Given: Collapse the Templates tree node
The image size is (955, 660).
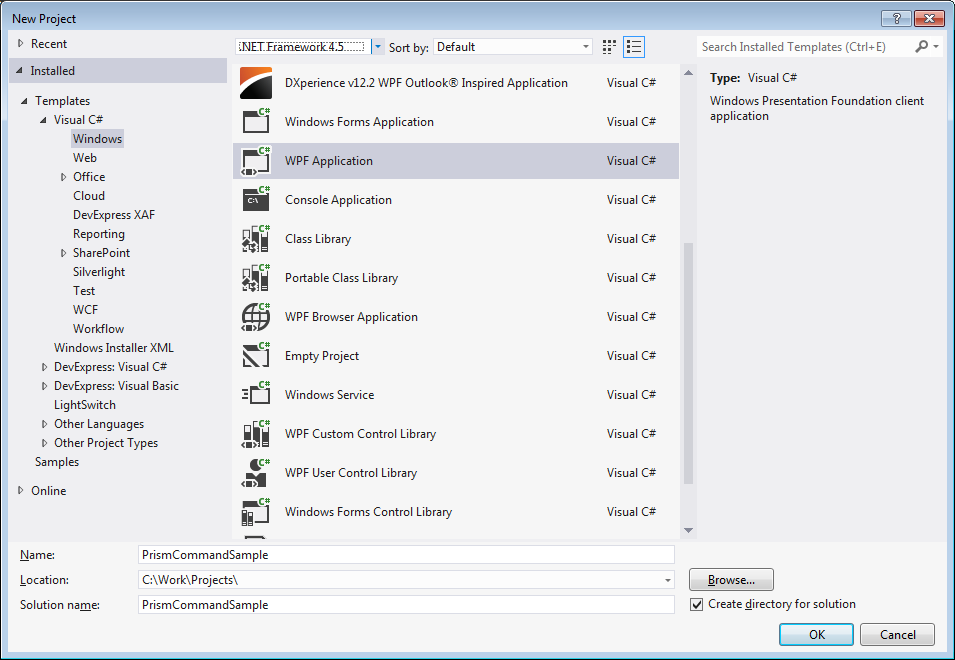Looking at the screenshot, I should [x=24, y=100].
